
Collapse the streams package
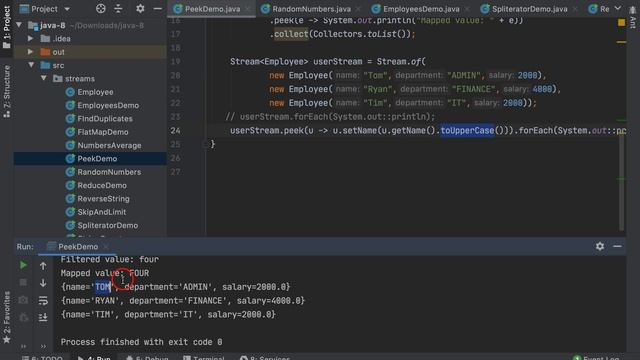(44, 78)
